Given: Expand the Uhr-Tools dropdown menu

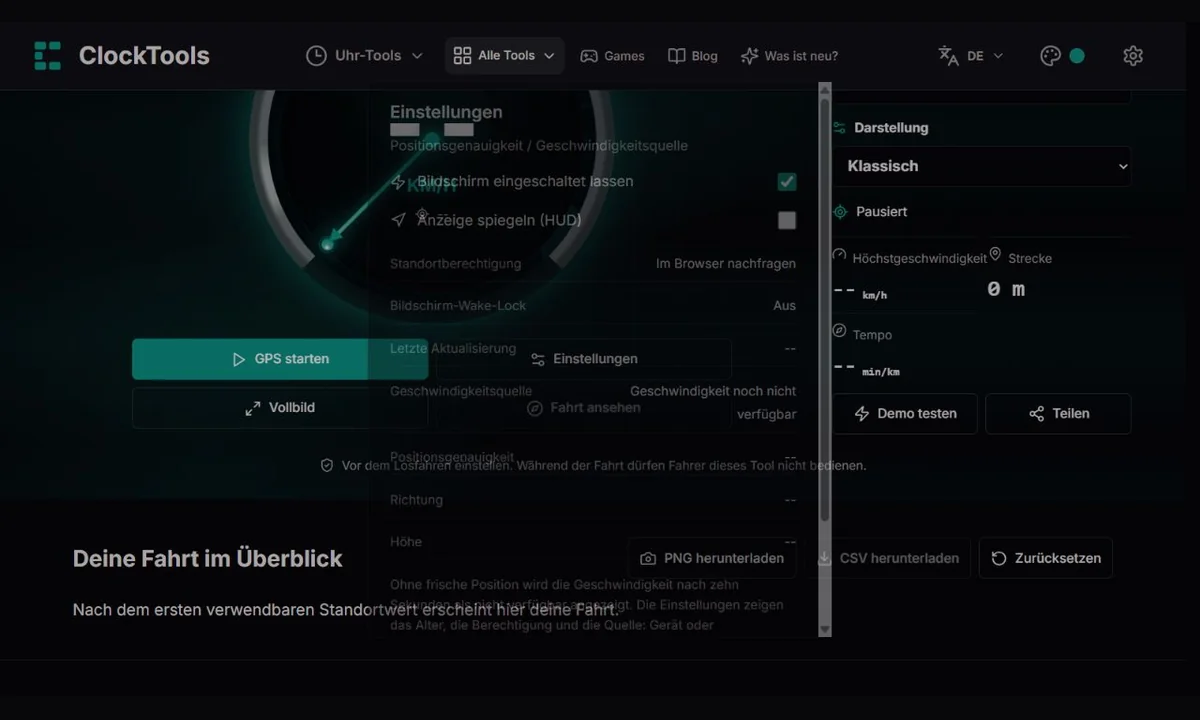Looking at the screenshot, I should (x=364, y=56).
